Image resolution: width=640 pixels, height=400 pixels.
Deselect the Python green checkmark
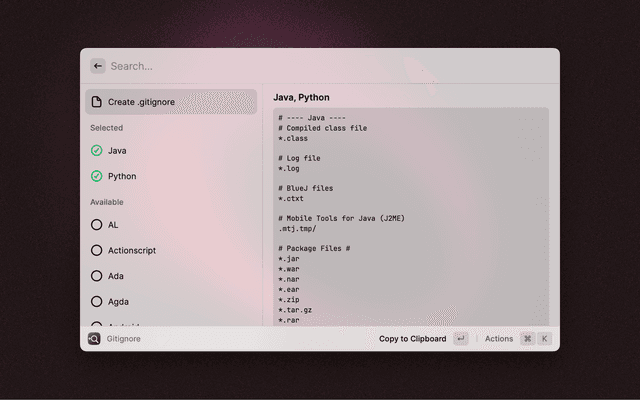tap(97, 176)
